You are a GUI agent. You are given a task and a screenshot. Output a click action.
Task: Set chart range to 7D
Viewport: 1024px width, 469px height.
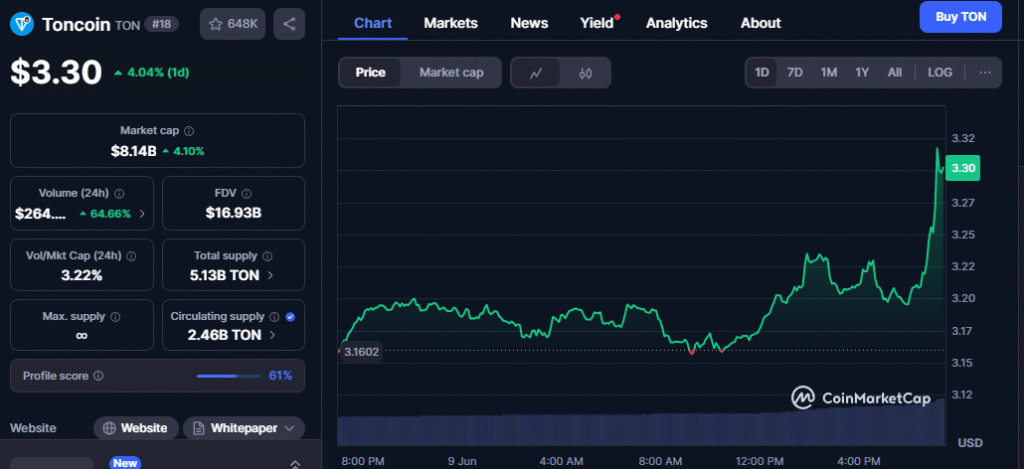click(795, 73)
